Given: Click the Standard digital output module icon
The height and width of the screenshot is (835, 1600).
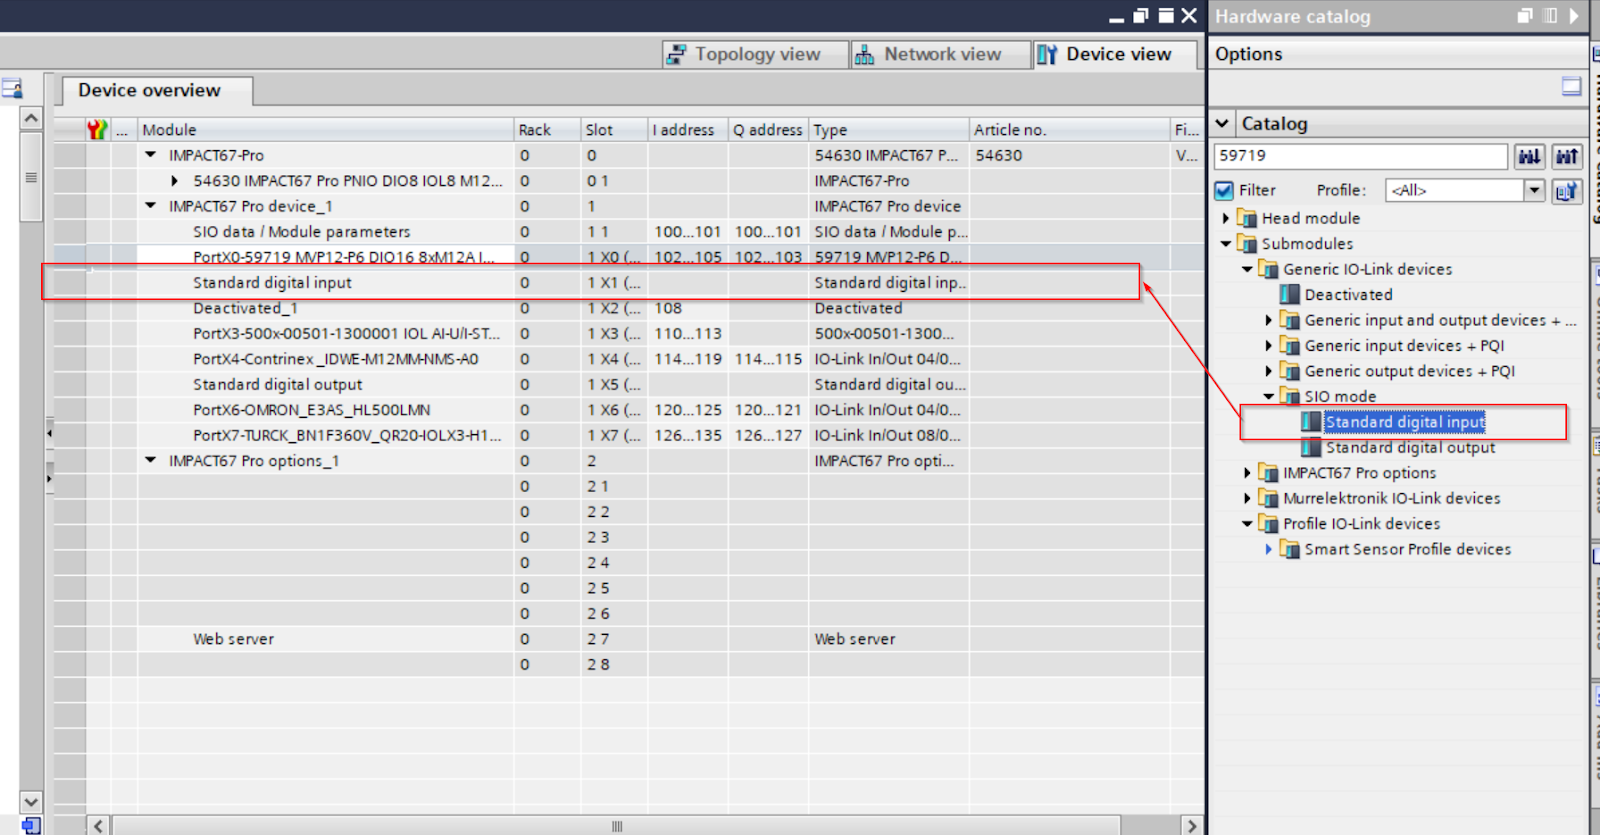Looking at the screenshot, I should [1311, 447].
